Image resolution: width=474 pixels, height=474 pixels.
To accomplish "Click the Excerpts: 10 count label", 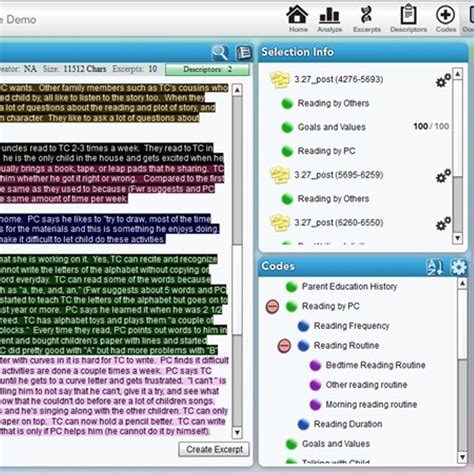I will pos(135,69).
